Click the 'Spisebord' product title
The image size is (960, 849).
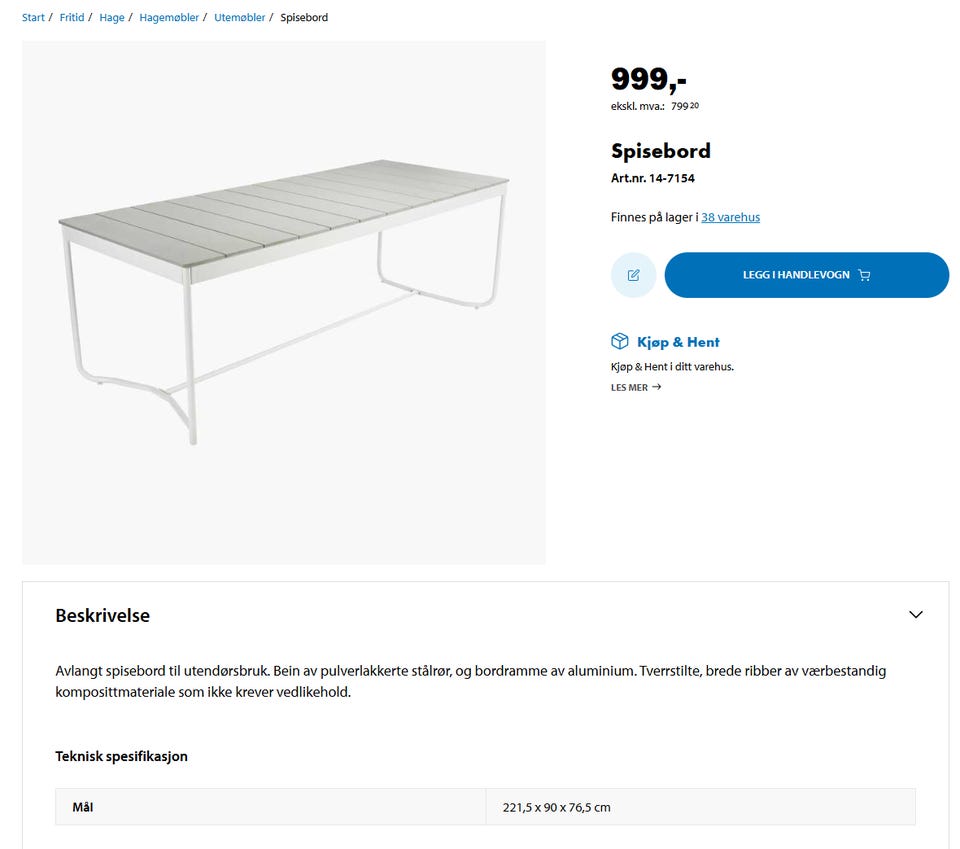pyautogui.click(x=661, y=151)
